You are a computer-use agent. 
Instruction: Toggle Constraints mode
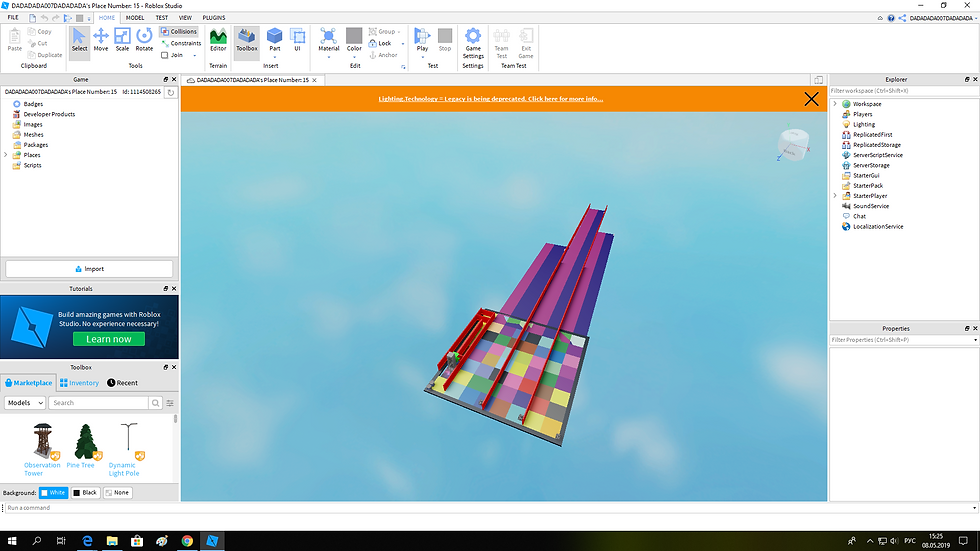pyautogui.click(x=181, y=43)
